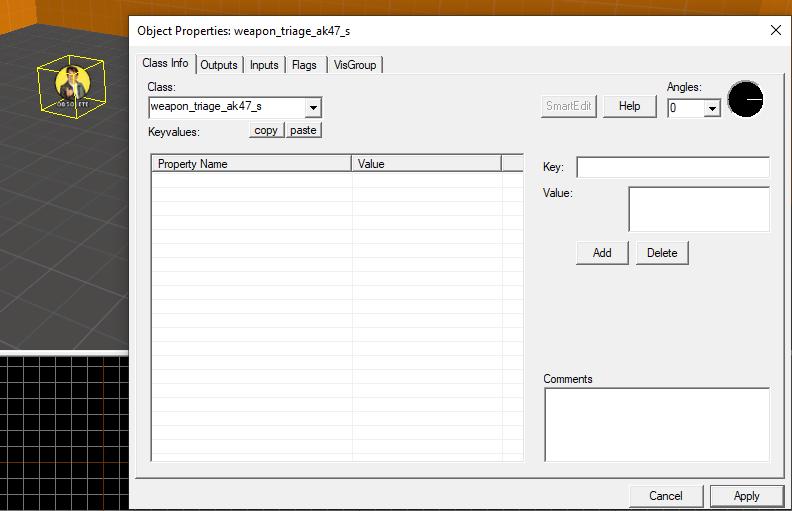
Task: Expand the Angles dropdown arrow
Action: pyautogui.click(x=712, y=109)
